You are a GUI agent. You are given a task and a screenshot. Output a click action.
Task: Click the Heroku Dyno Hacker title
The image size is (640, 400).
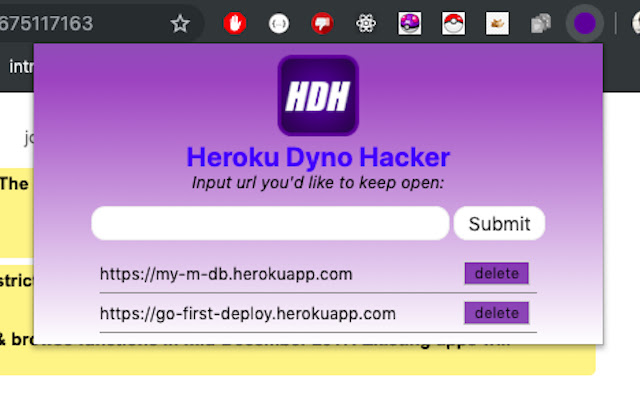pos(318,157)
